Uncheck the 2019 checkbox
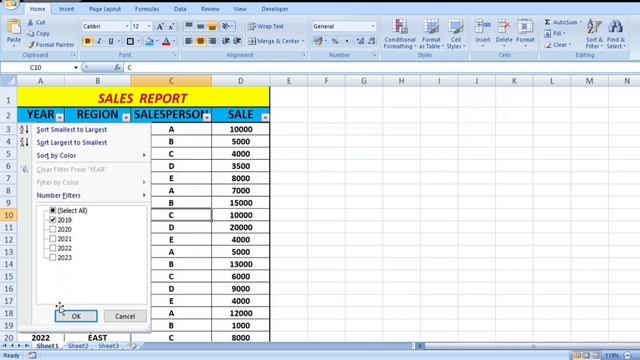640x360 pixels. (x=53, y=220)
